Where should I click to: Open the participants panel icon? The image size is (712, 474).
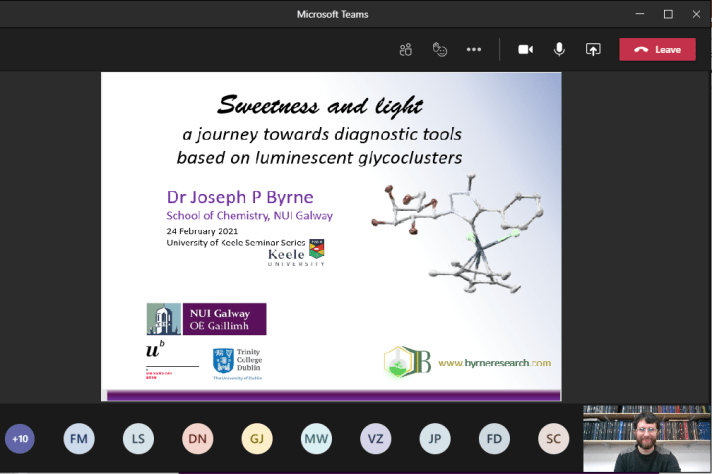[x=405, y=49]
